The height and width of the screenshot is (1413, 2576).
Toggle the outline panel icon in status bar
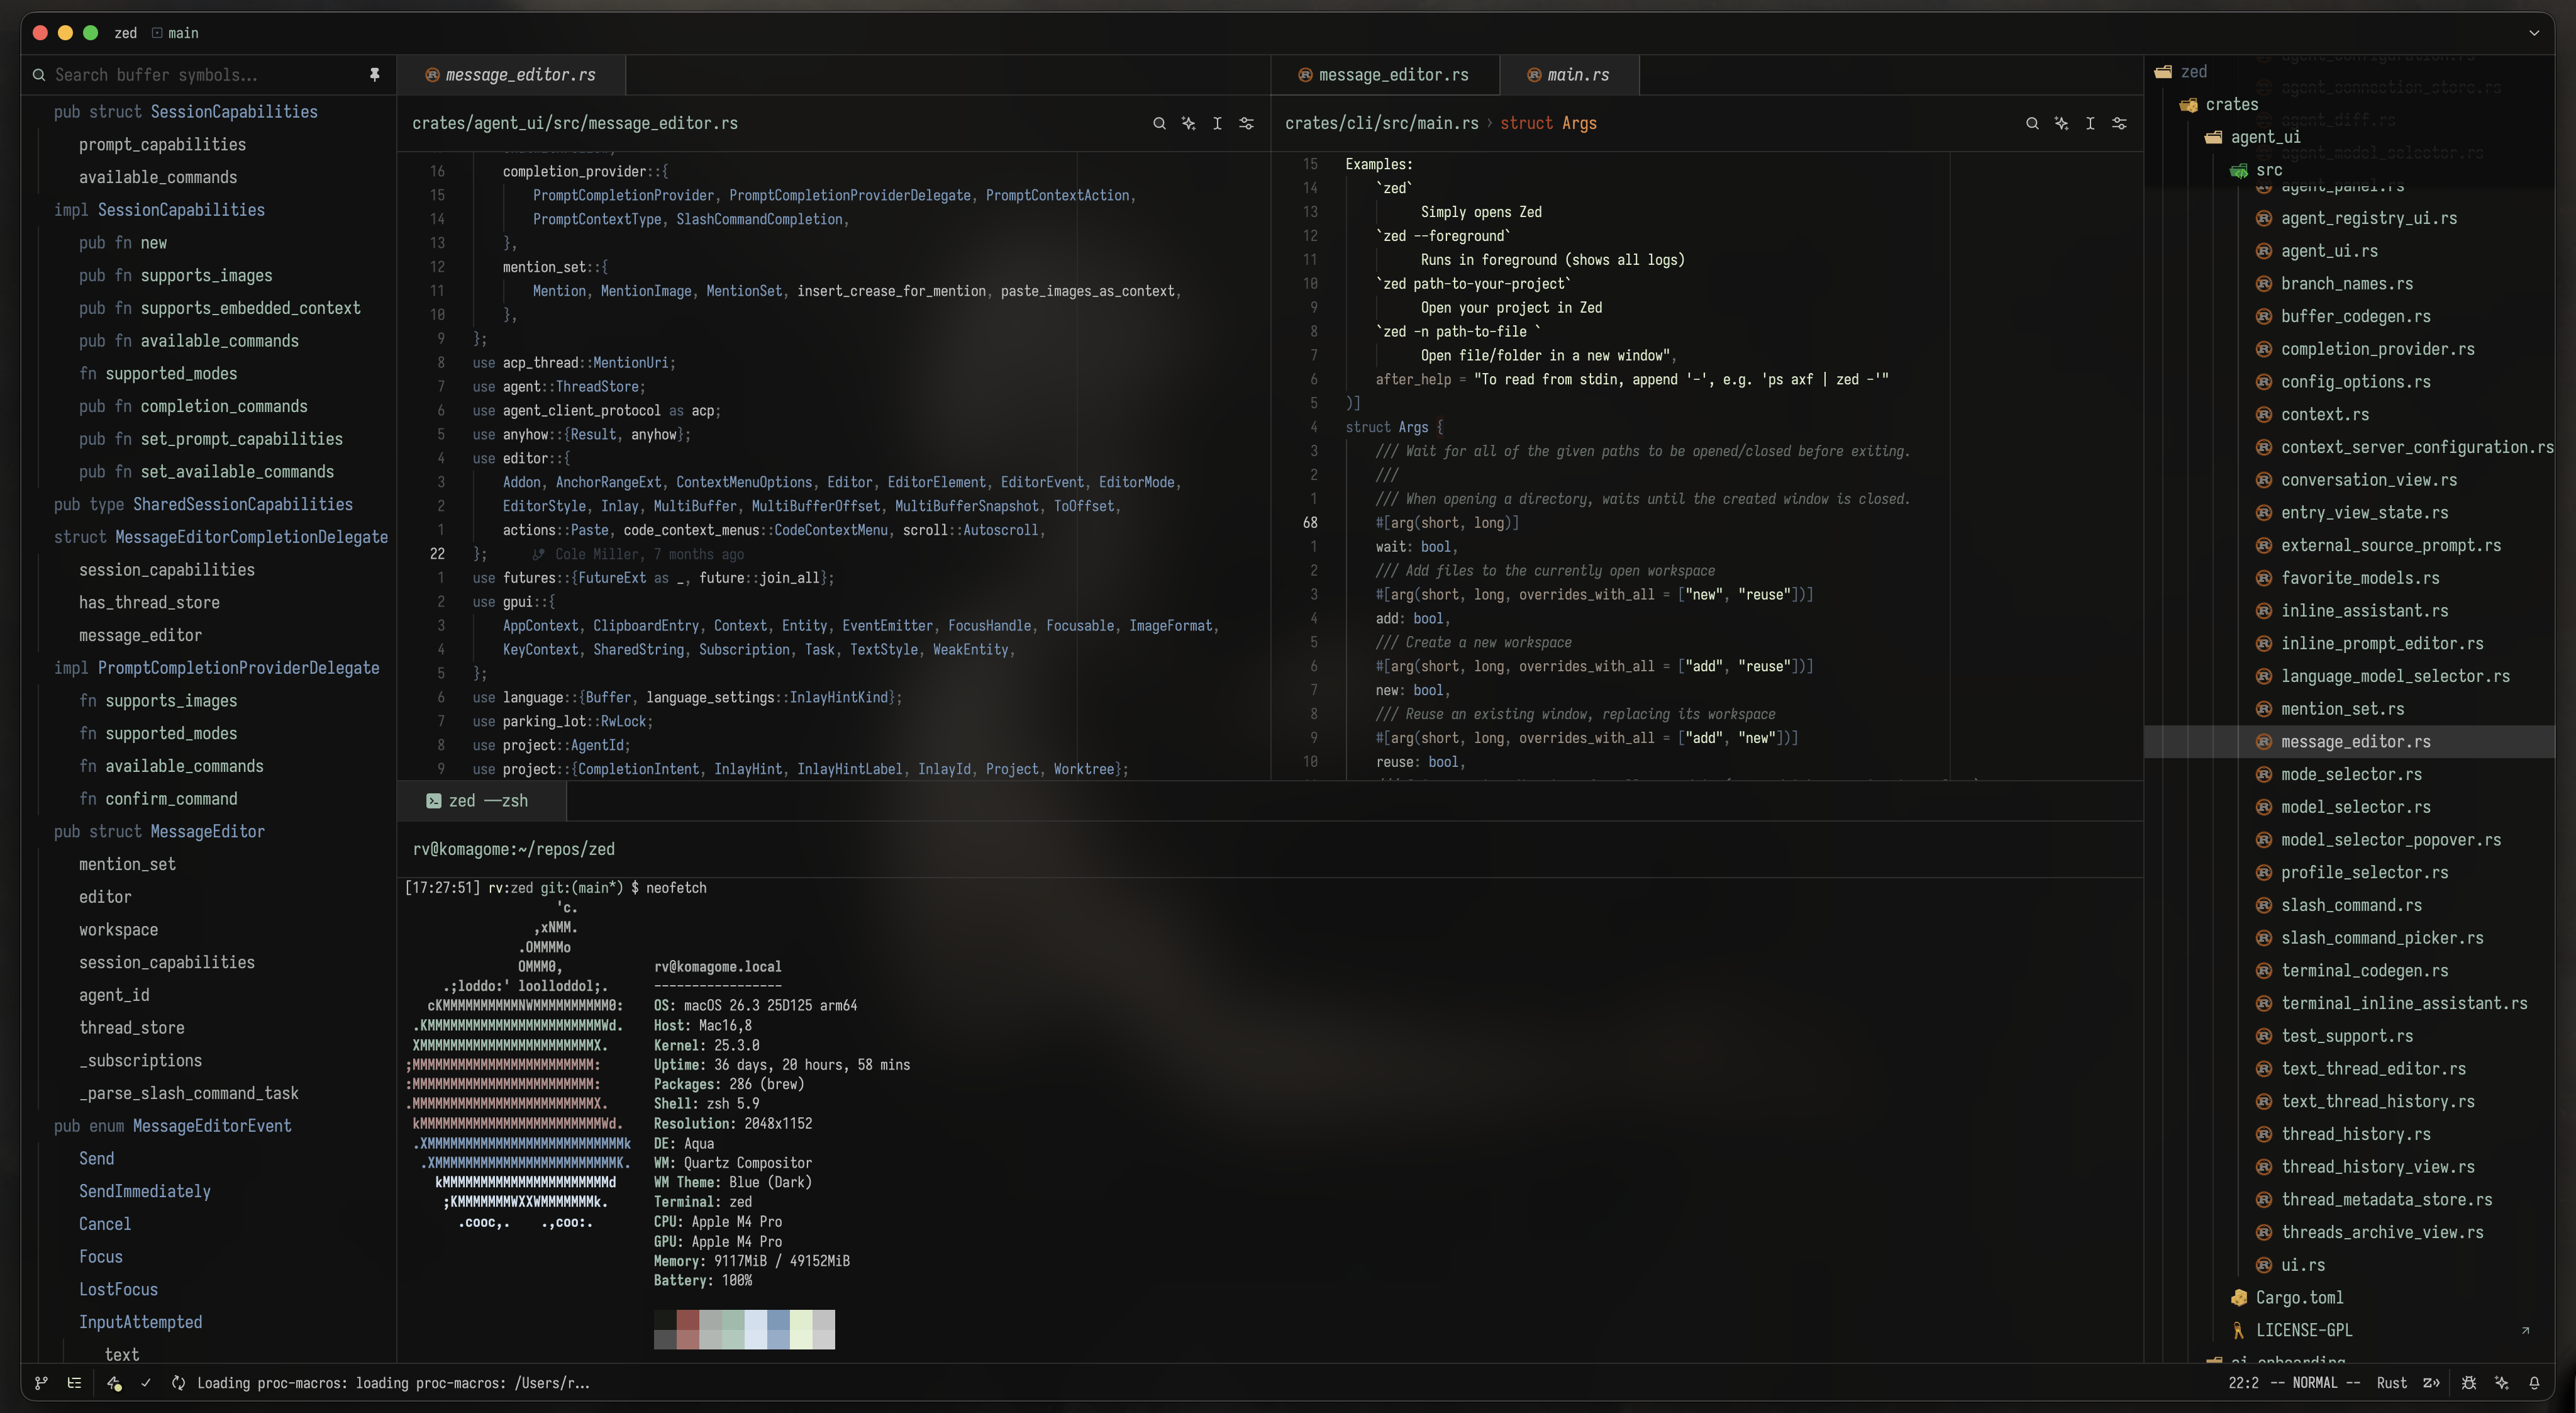coord(74,1383)
